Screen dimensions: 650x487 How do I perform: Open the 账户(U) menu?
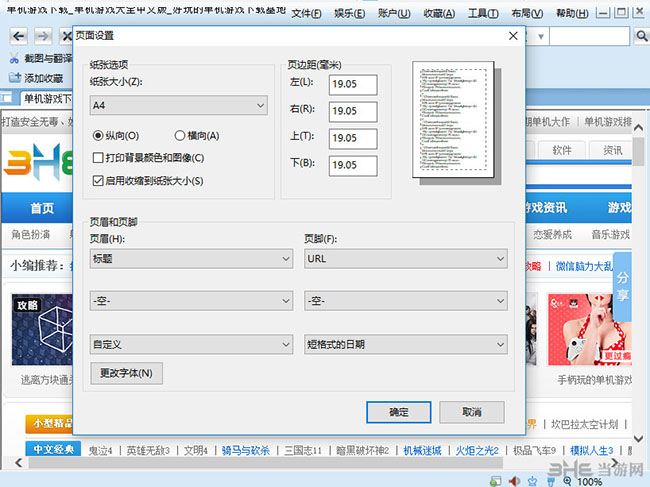coord(394,13)
